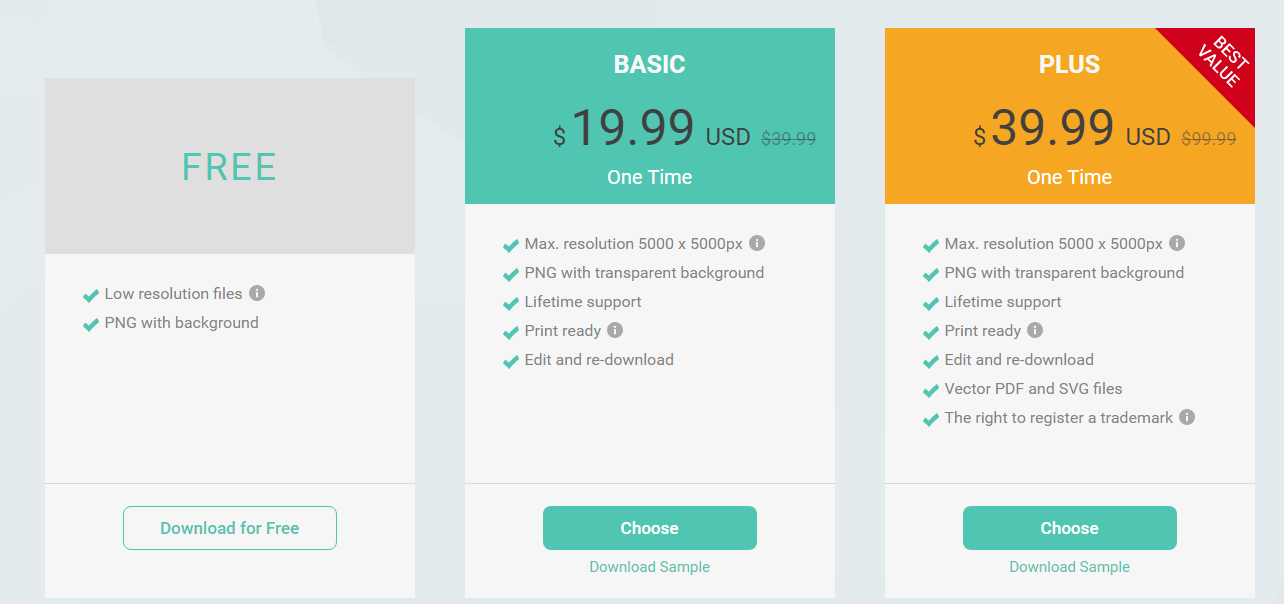Viewport: 1284px width, 604px height.
Task: Click info icon beside PLUS Print ready
Action: (1035, 330)
